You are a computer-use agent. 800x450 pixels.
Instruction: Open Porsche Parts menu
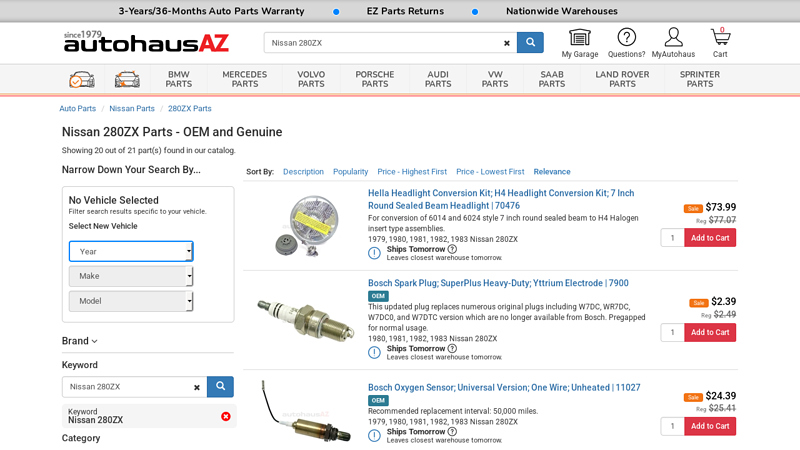coord(374,79)
